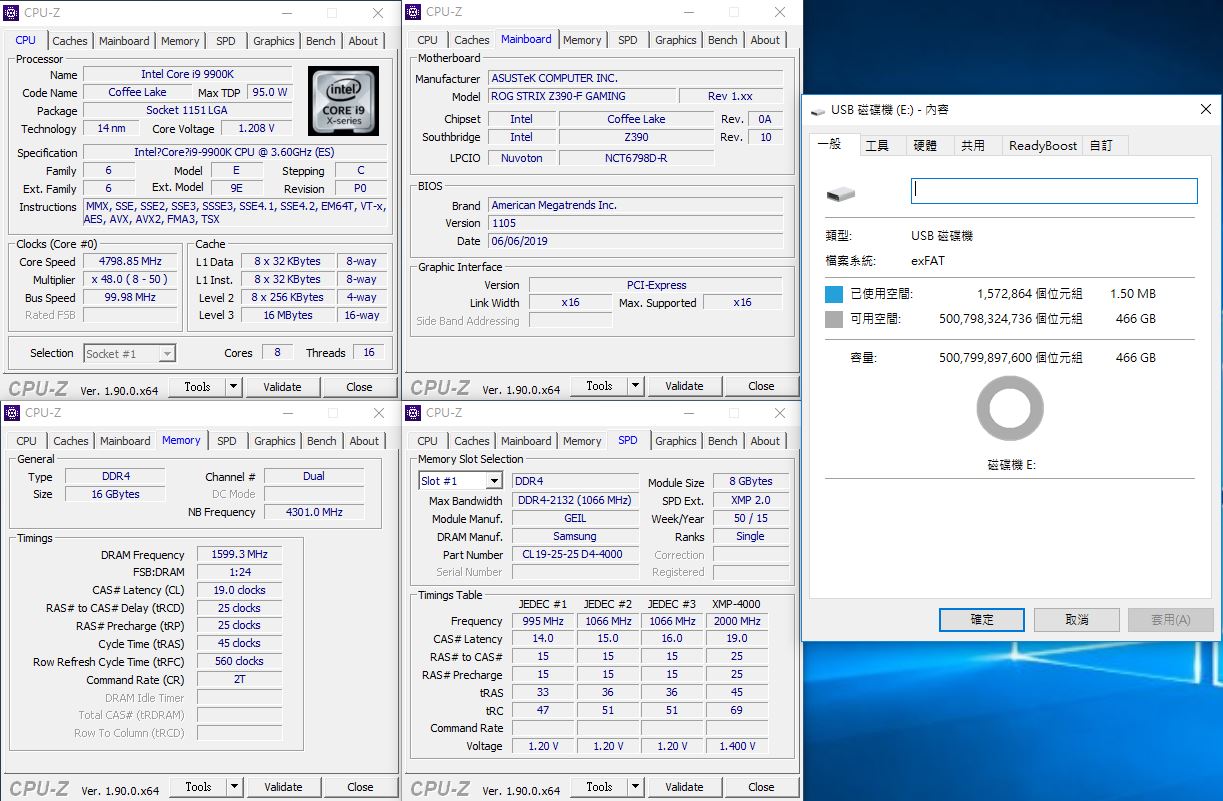Click the gray drive icon beside the name field
This screenshot has height=801, width=1223.
coord(841,193)
